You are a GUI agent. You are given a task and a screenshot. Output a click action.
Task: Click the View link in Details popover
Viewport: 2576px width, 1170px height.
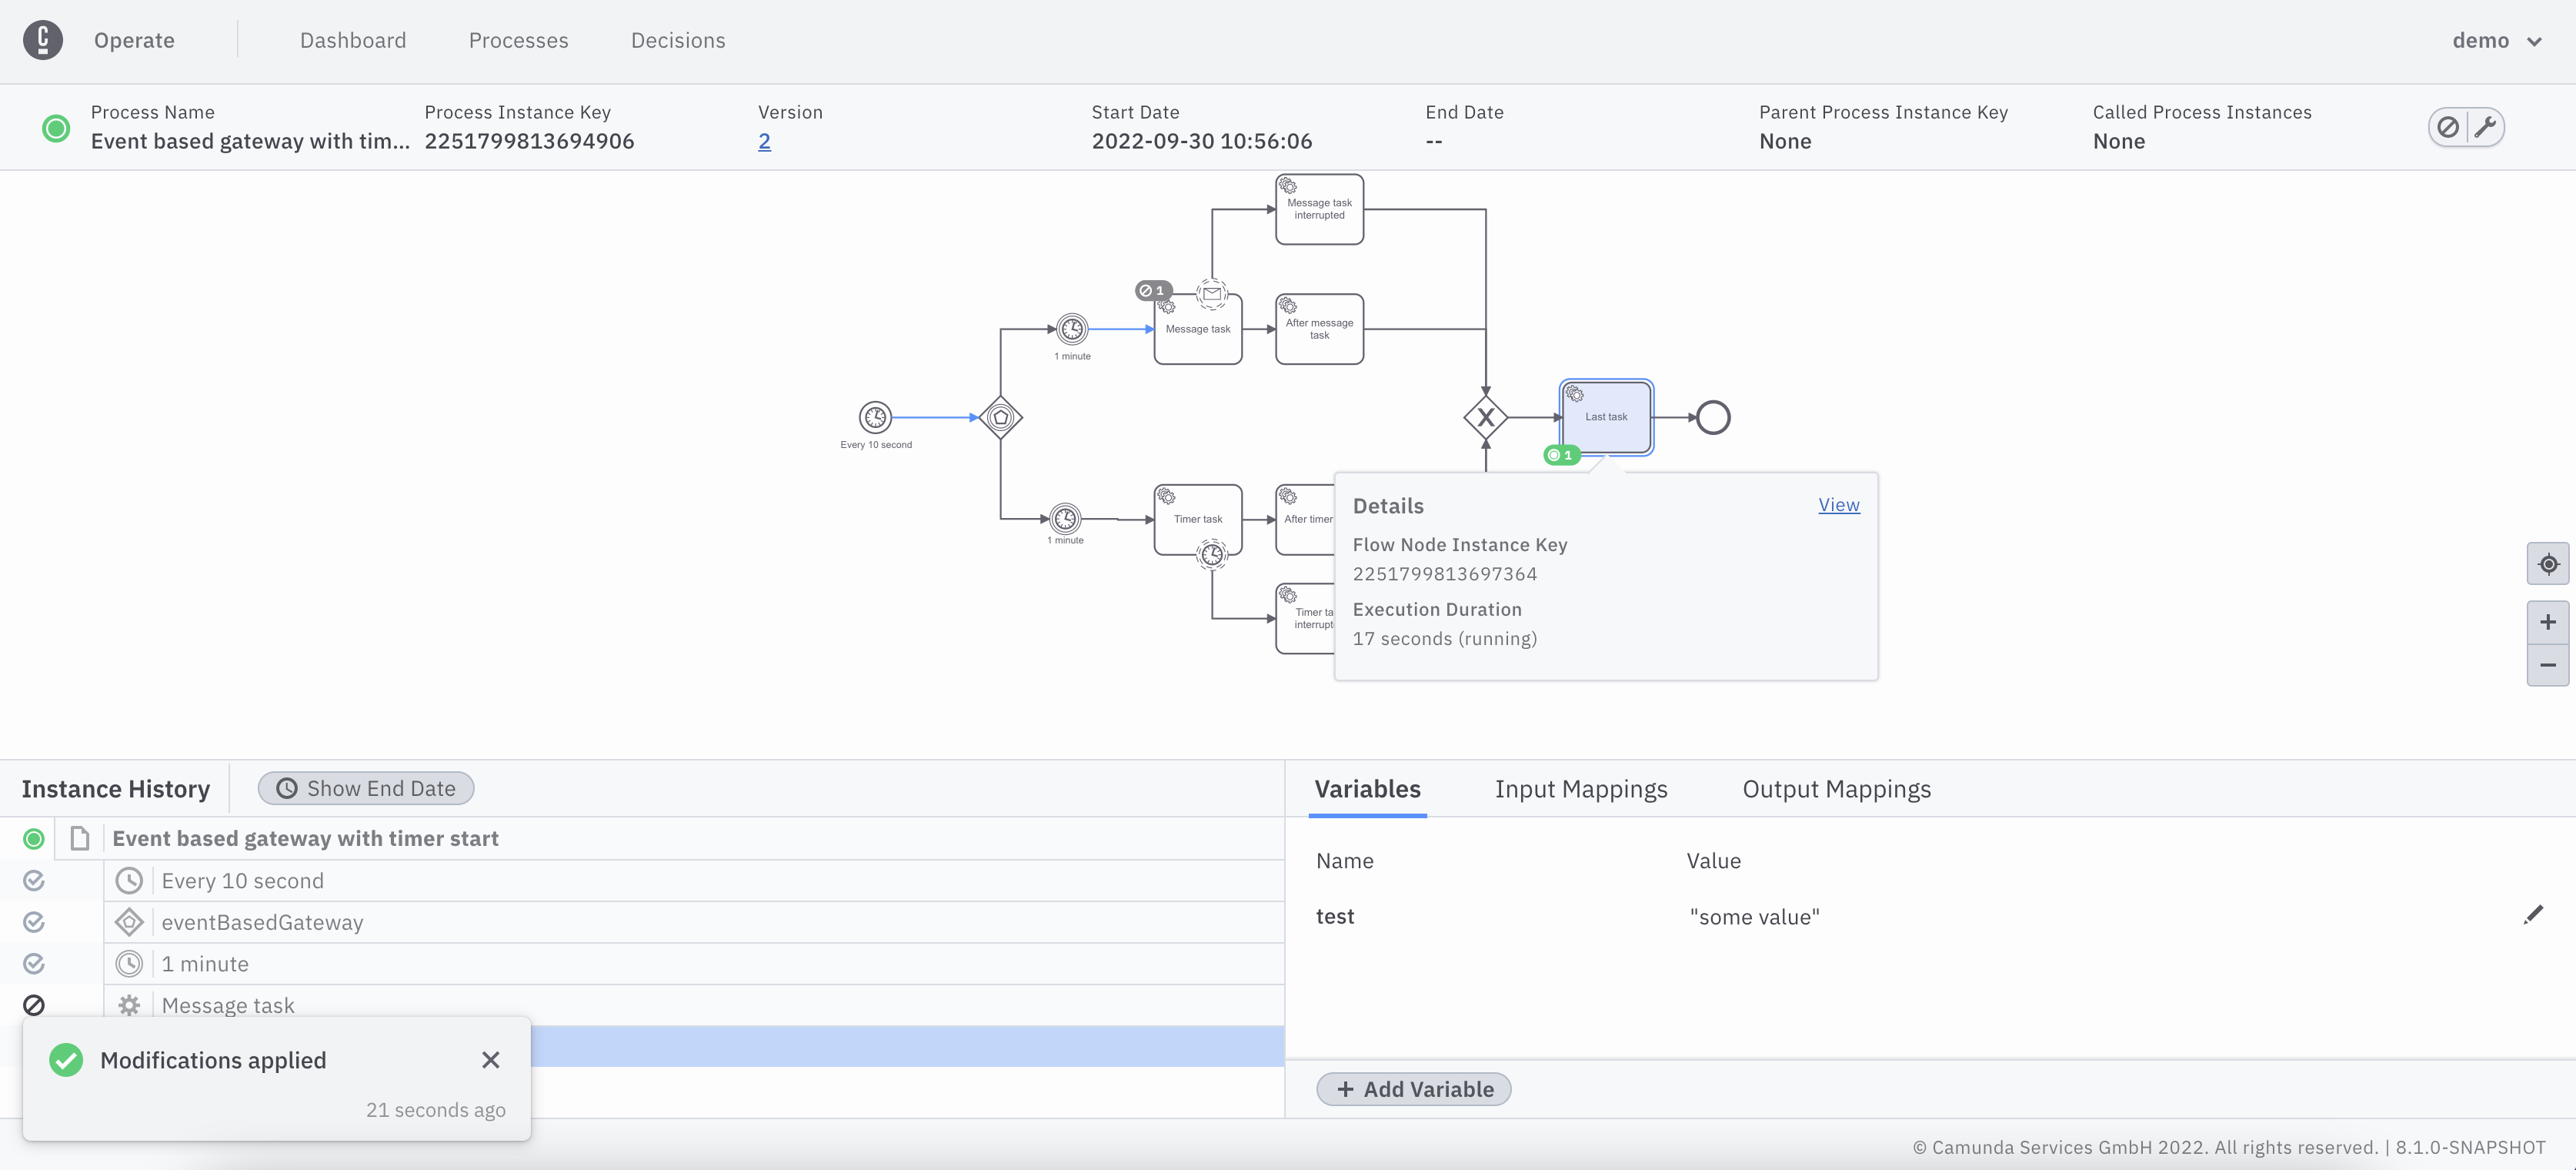click(x=1838, y=505)
